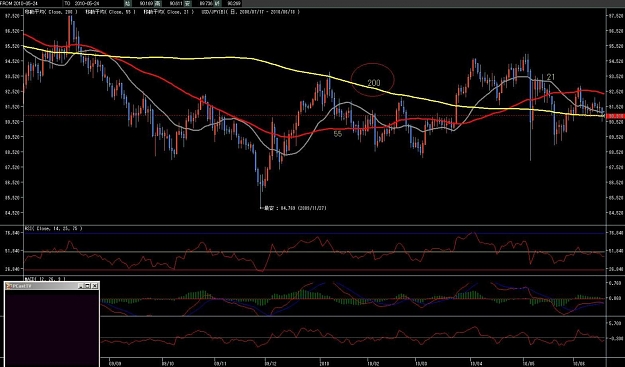Click the current price marker on right axis
This screenshot has width=625, height=367.
click(x=615, y=116)
